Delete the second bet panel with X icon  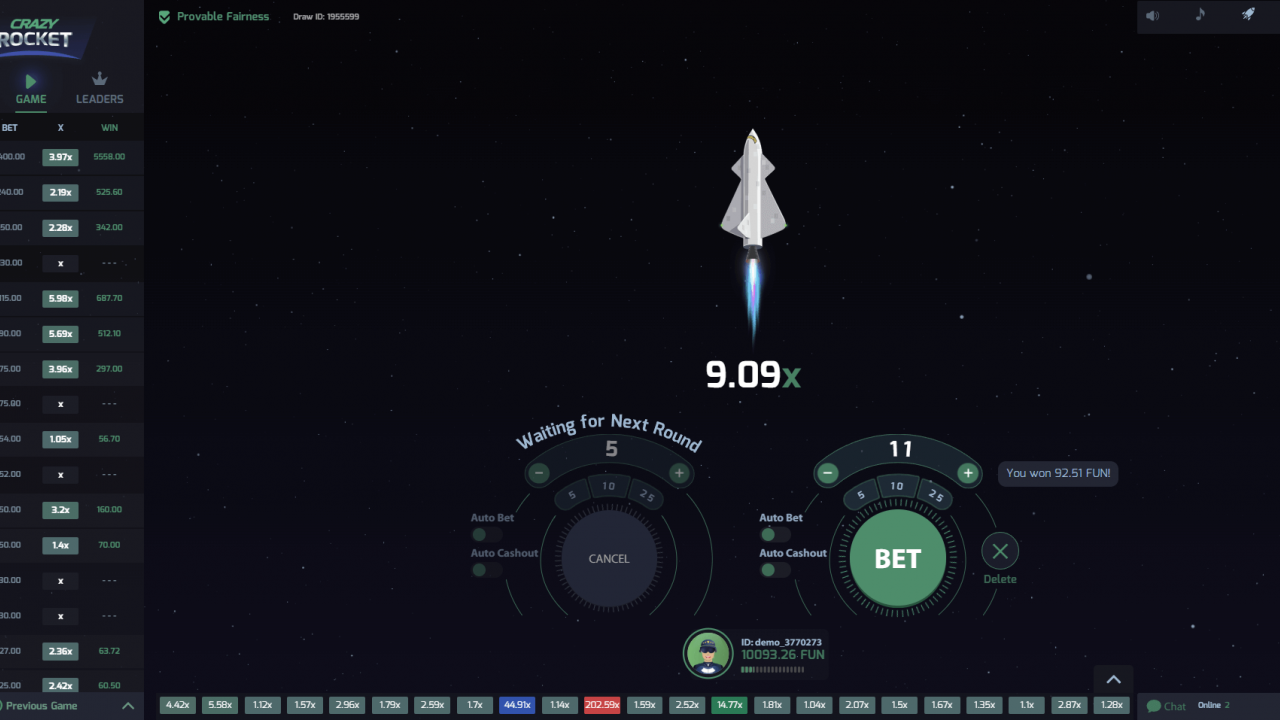[999, 551]
